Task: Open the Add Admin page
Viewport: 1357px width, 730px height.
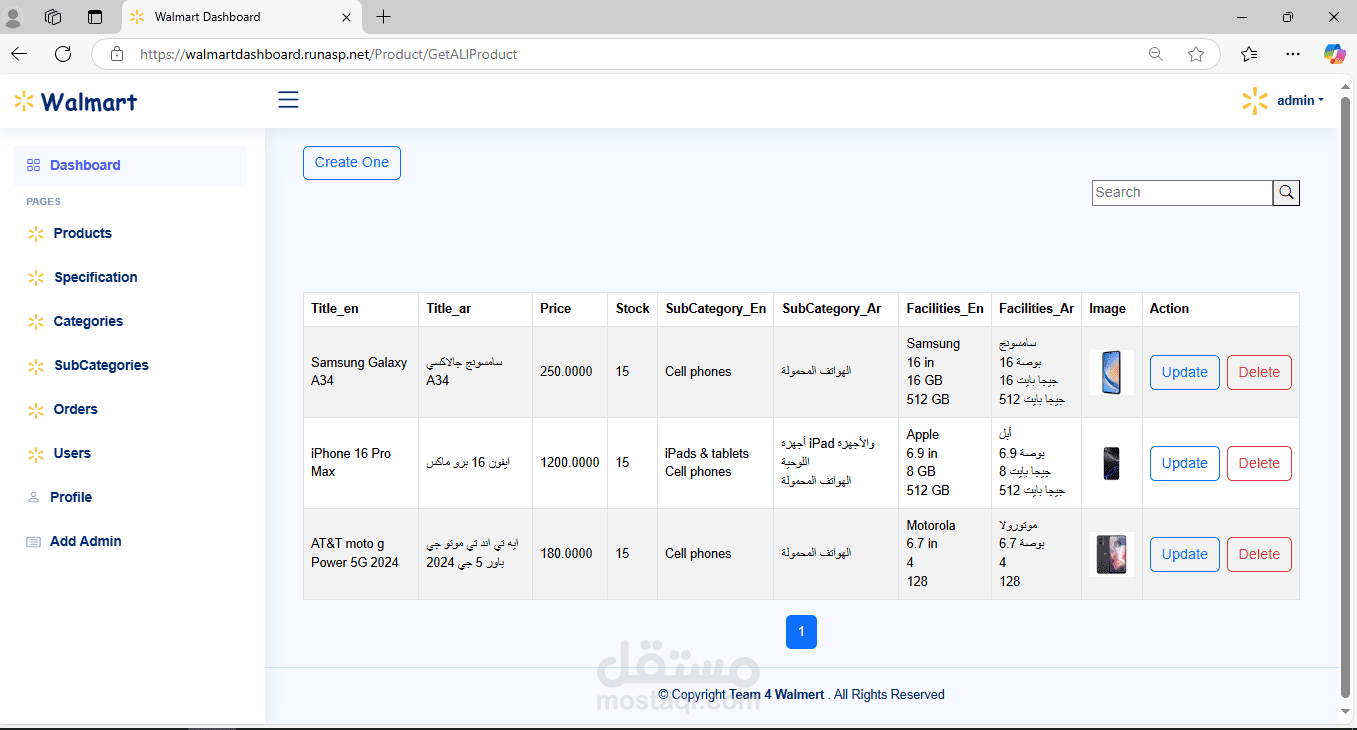Action: 86,541
